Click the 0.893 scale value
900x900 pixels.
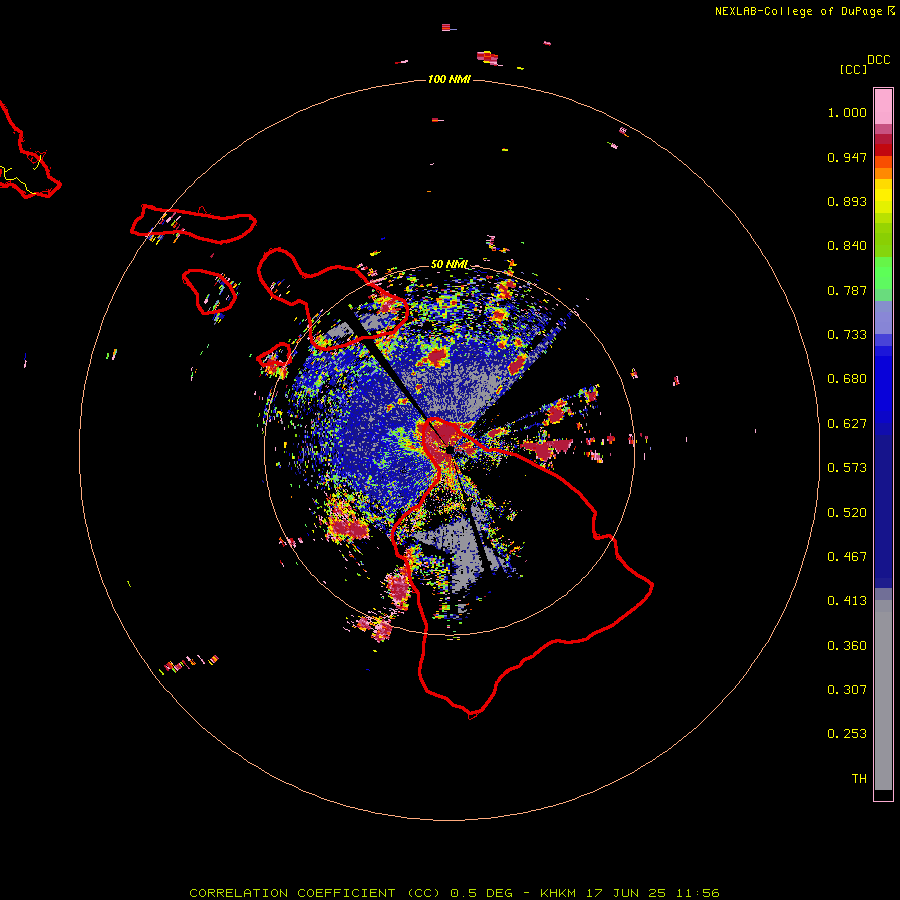pos(847,201)
